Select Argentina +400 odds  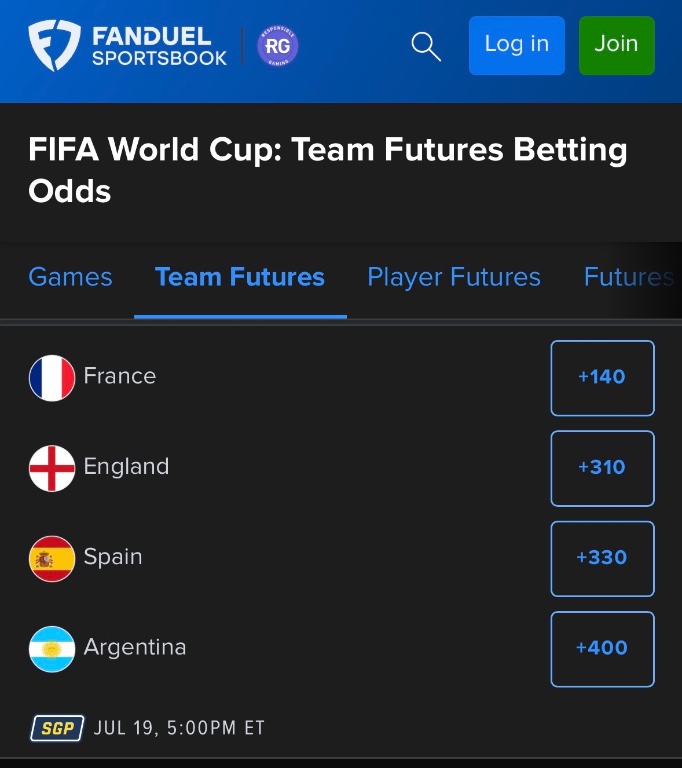(603, 649)
